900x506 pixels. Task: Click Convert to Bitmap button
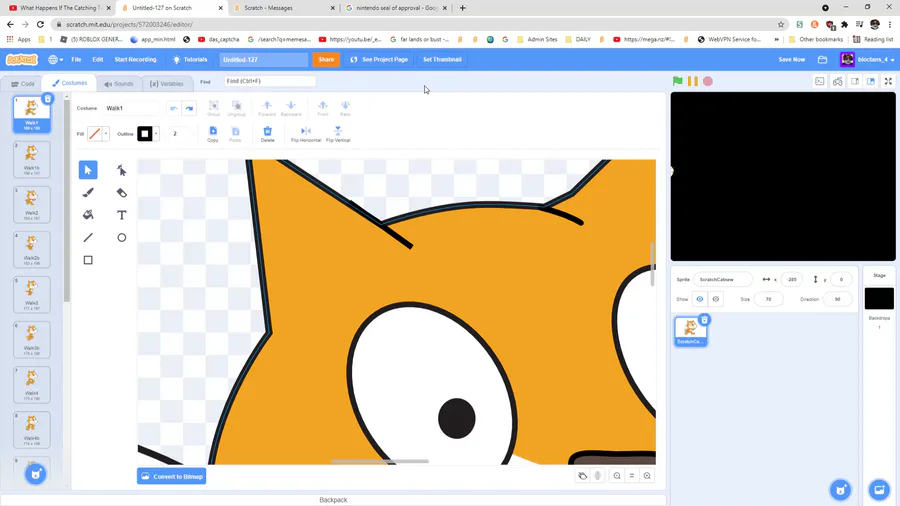[172, 476]
